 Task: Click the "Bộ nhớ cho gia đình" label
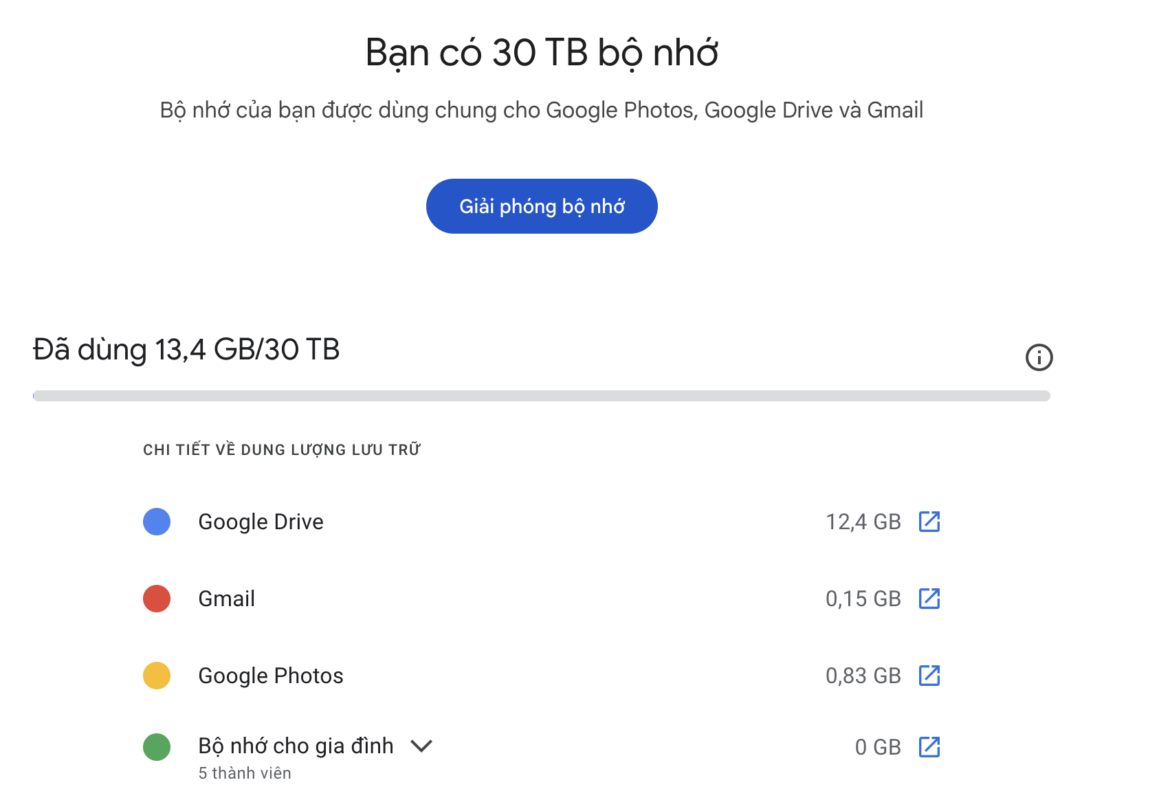296,746
